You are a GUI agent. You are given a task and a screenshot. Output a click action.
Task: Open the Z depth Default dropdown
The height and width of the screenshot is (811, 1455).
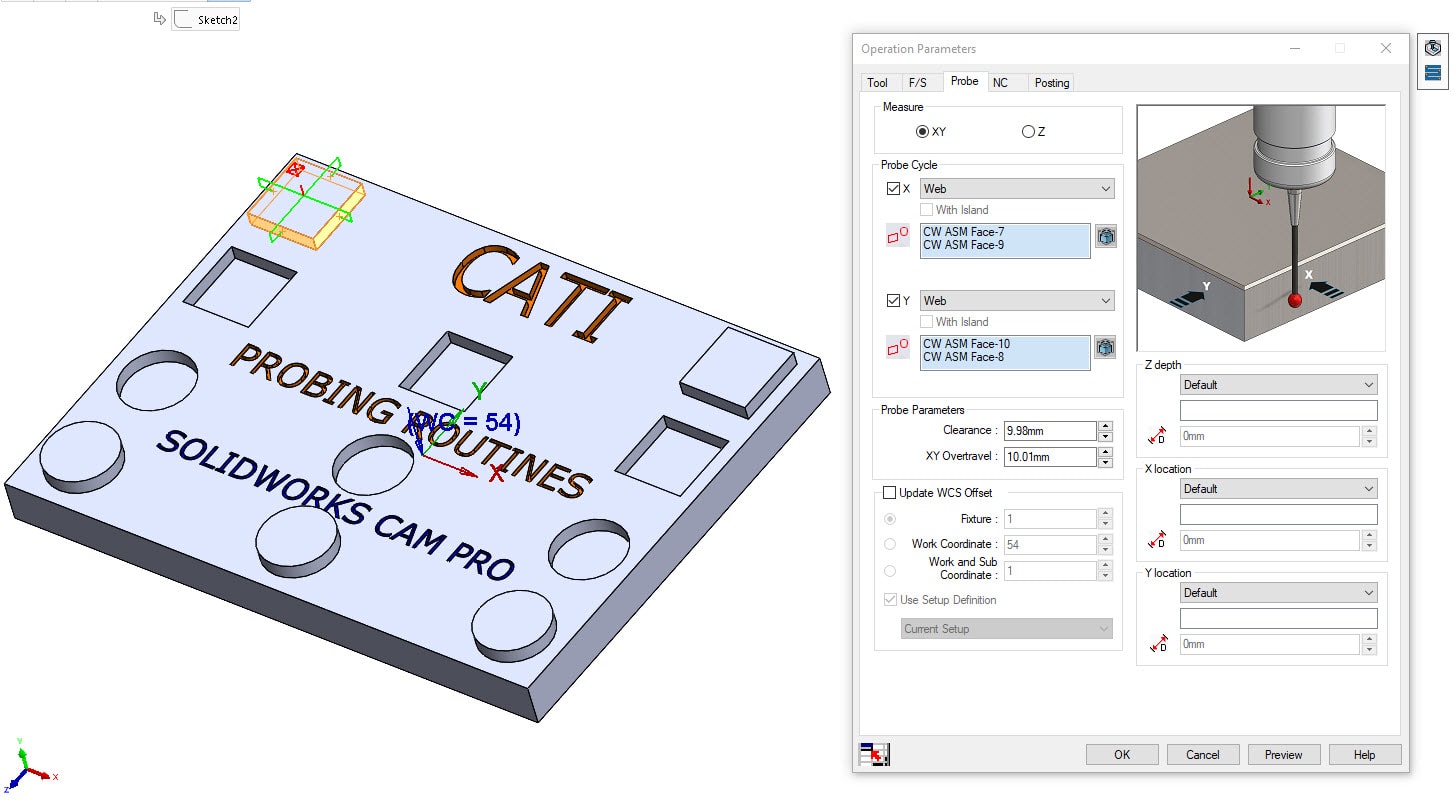(1279, 385)
